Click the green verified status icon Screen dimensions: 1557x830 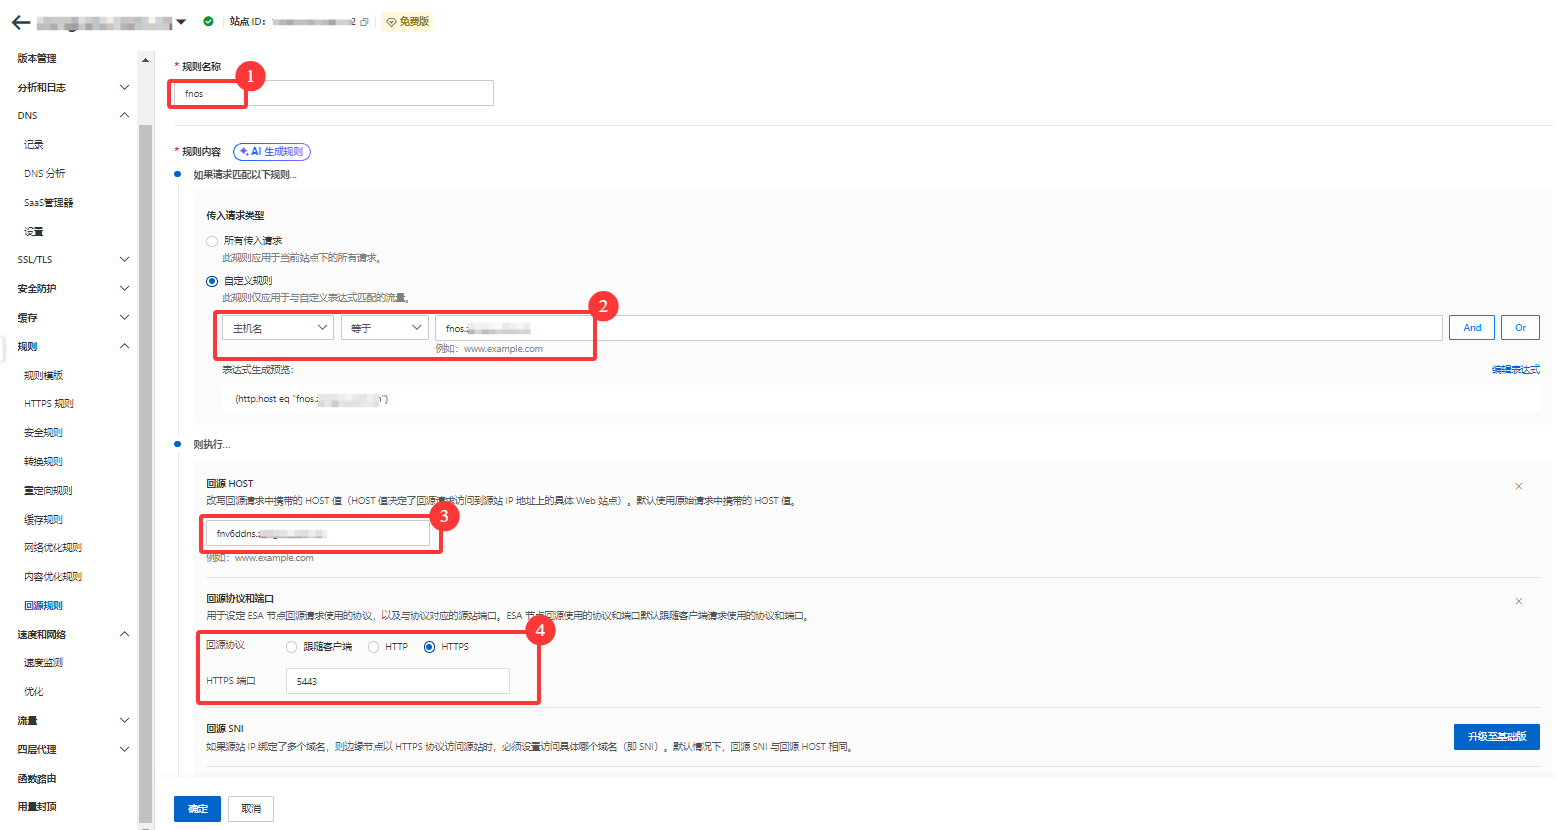coord(208,21)
